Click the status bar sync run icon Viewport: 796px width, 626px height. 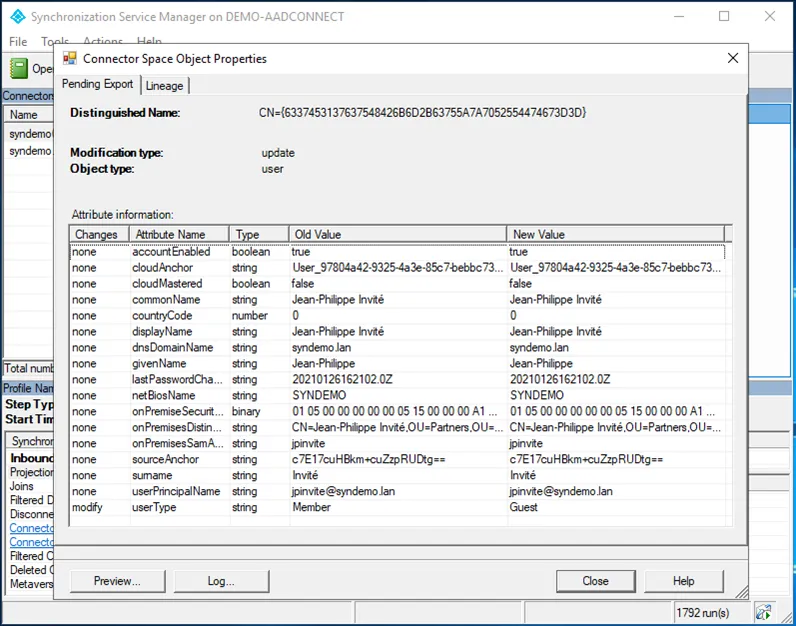coord(763,612)
